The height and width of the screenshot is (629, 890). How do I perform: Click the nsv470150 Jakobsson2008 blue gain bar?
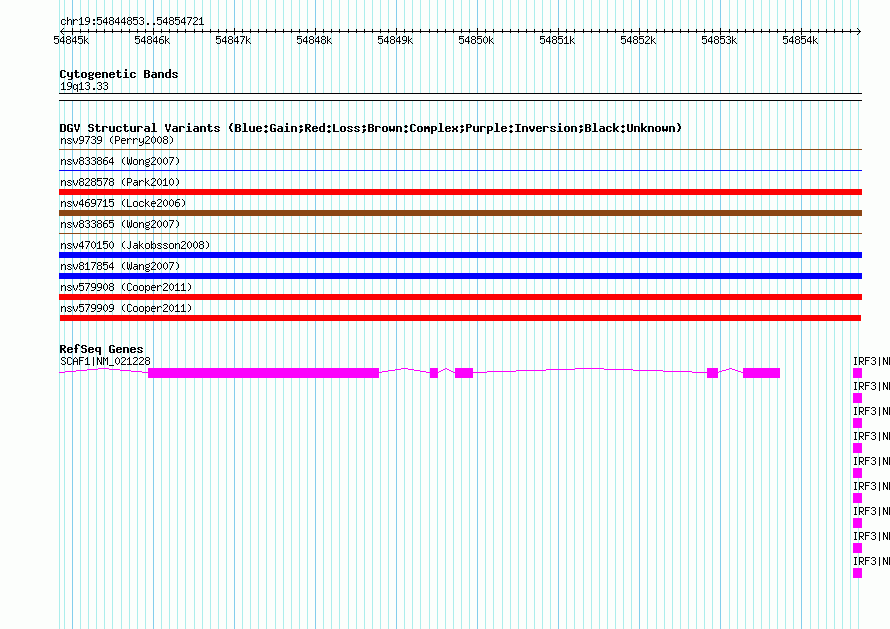click(460, 255)
